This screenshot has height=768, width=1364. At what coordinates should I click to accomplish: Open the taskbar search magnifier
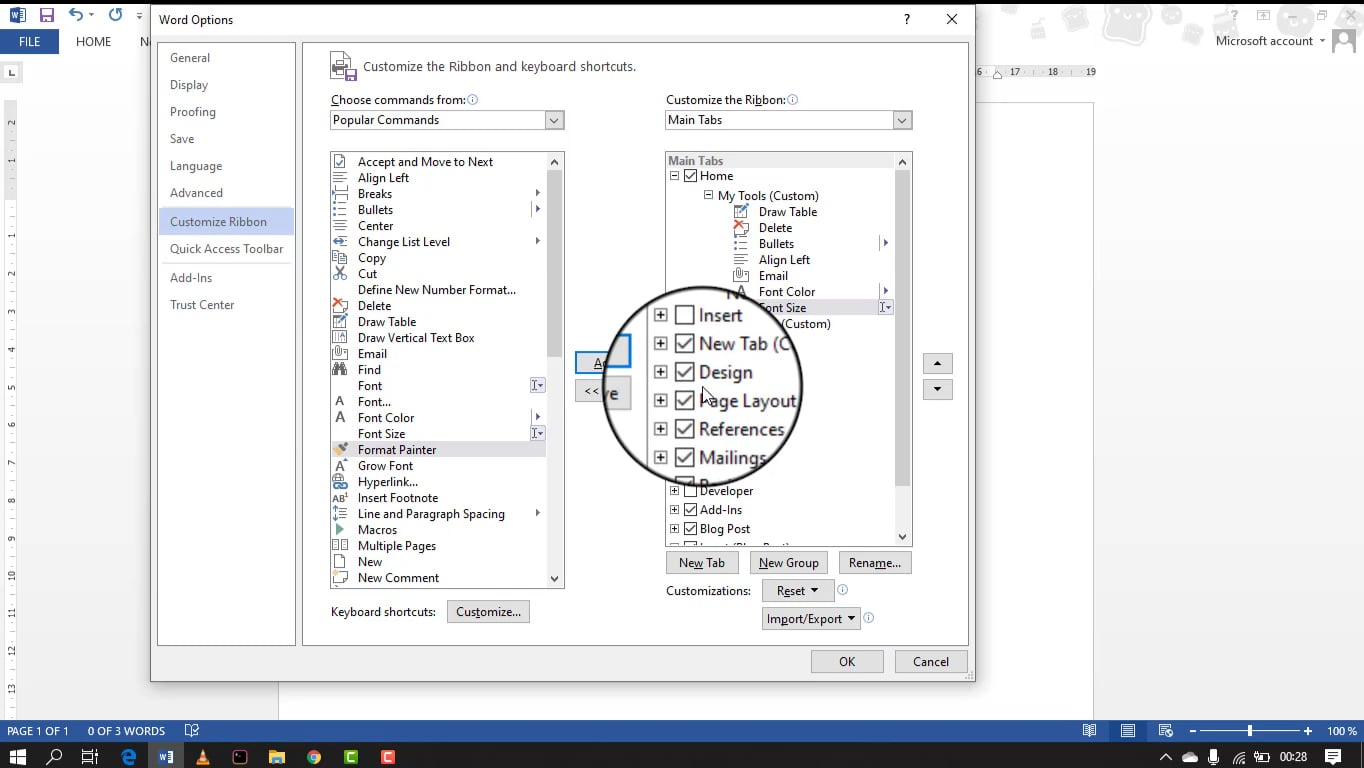pos(55,757)
